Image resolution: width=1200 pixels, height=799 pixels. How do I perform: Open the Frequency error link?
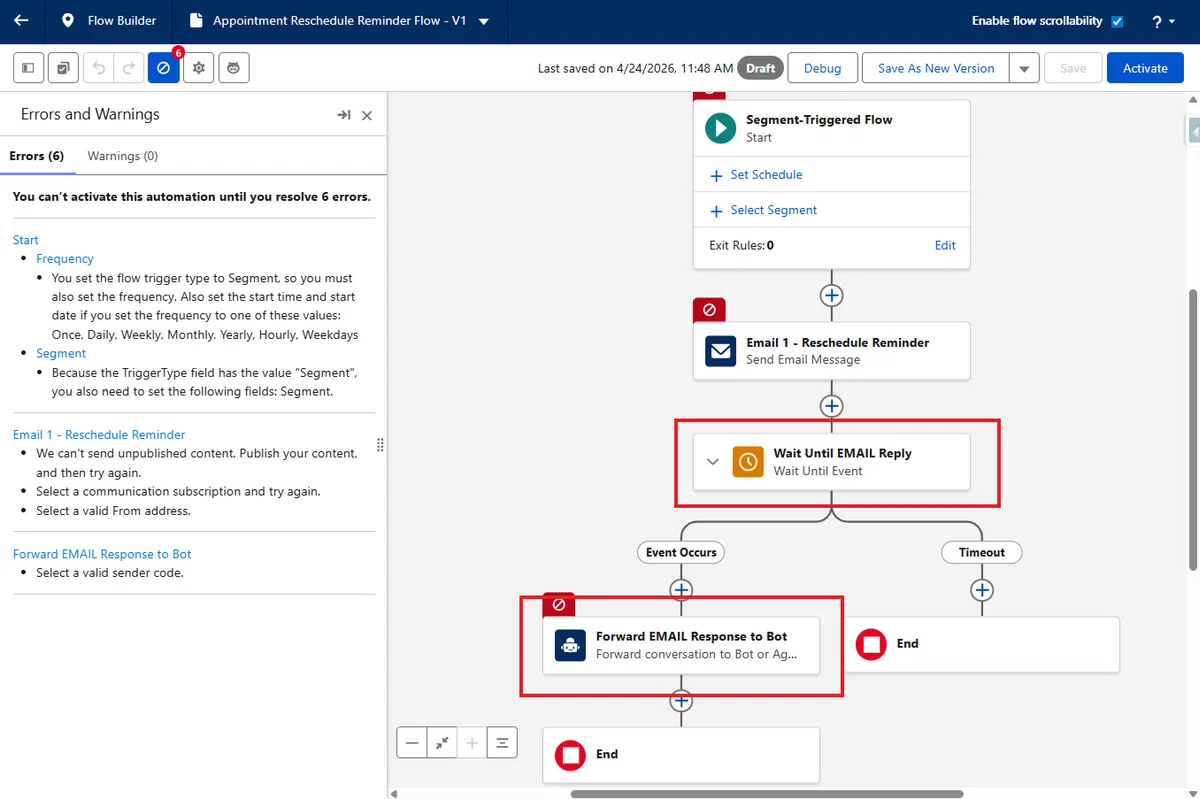pyautogui.click(x=65, y=259)
